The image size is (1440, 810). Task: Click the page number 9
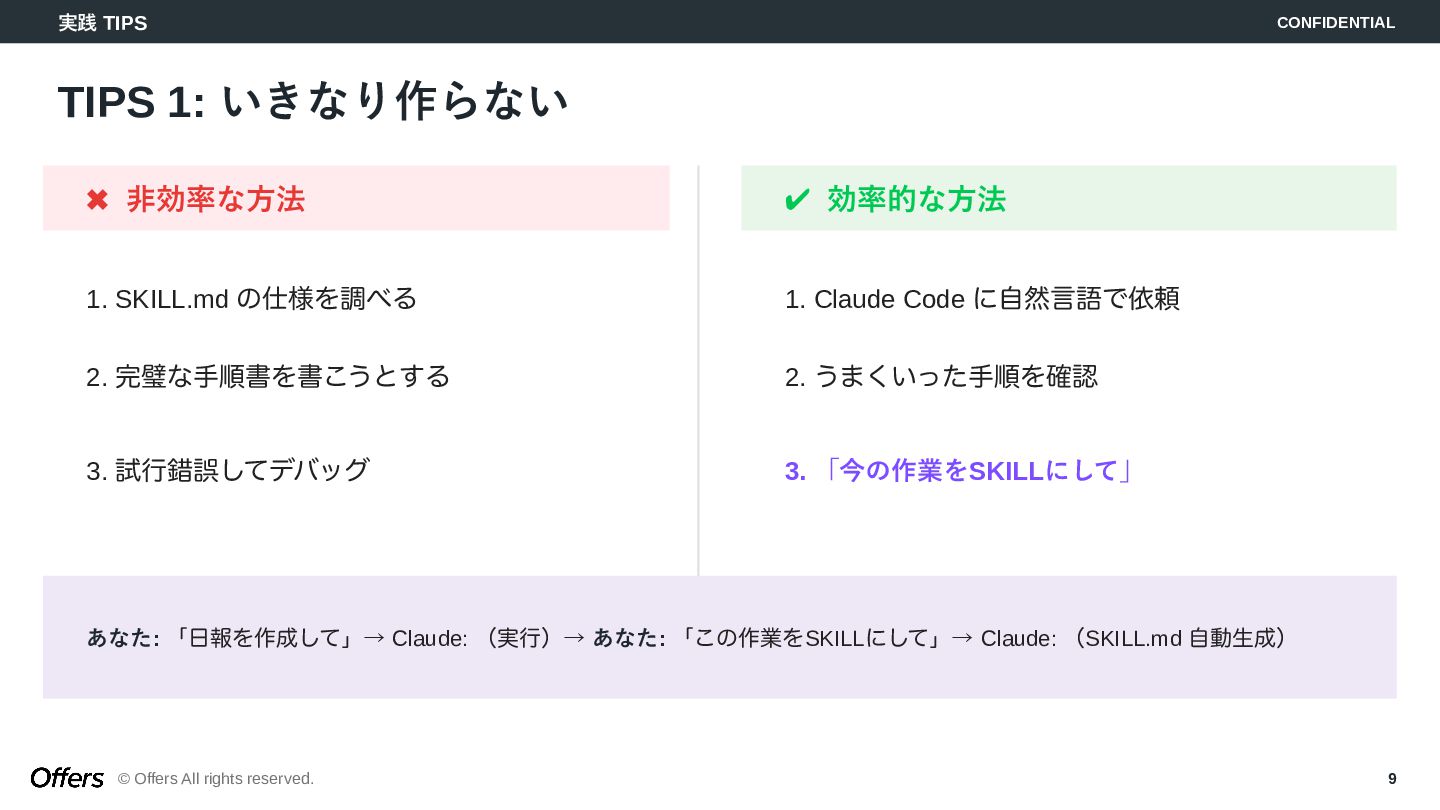pos(1392,779)
